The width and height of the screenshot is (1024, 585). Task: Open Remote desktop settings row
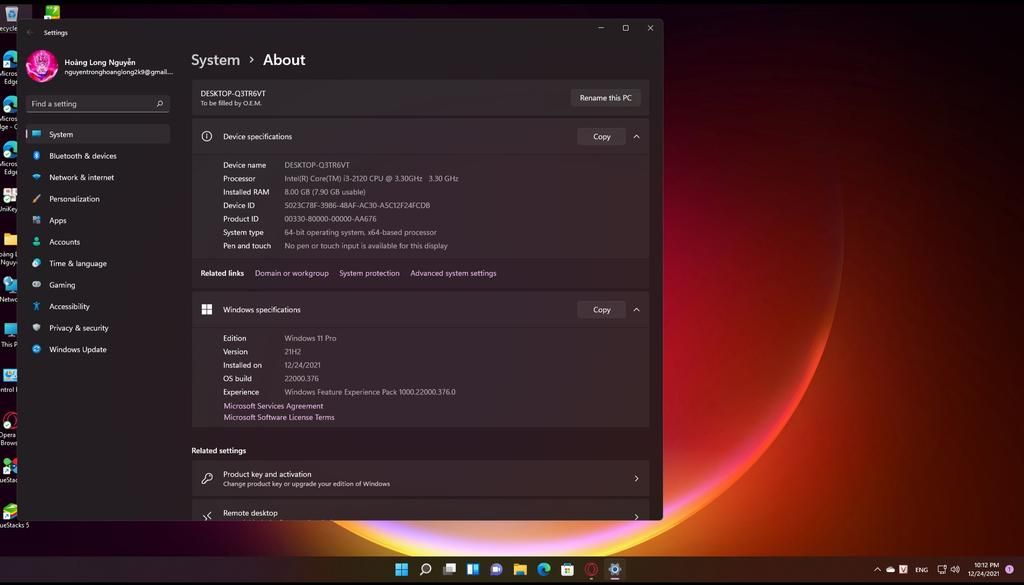pos(421,511)
